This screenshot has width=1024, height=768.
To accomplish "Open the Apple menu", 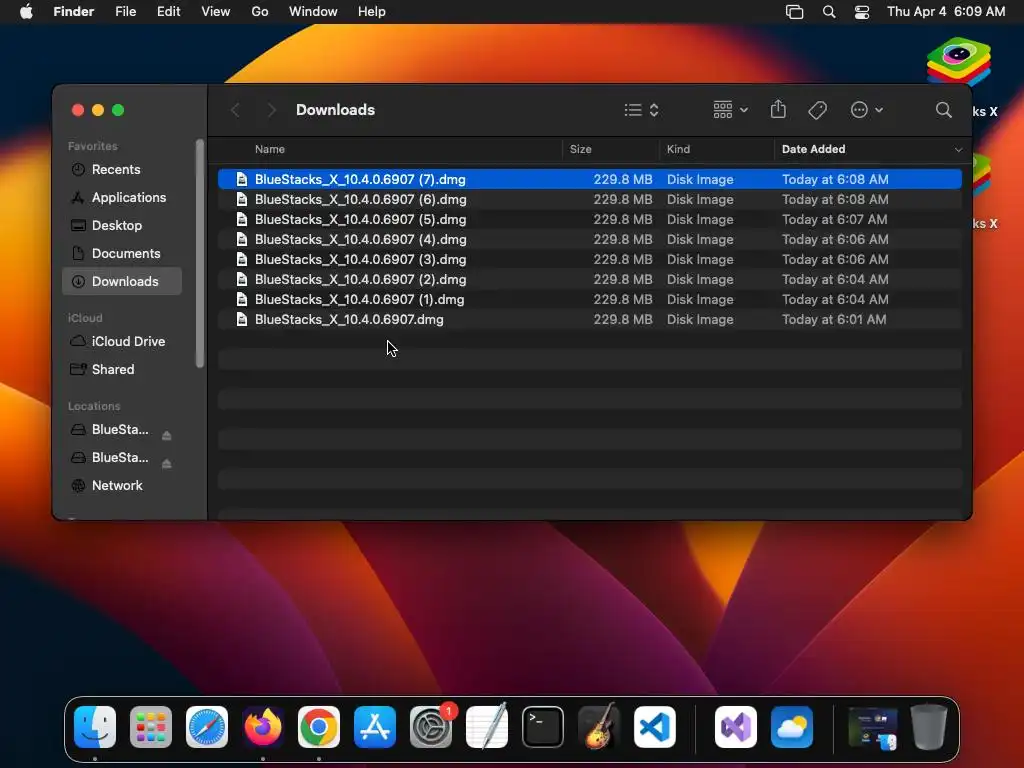I will coord(26,12).
